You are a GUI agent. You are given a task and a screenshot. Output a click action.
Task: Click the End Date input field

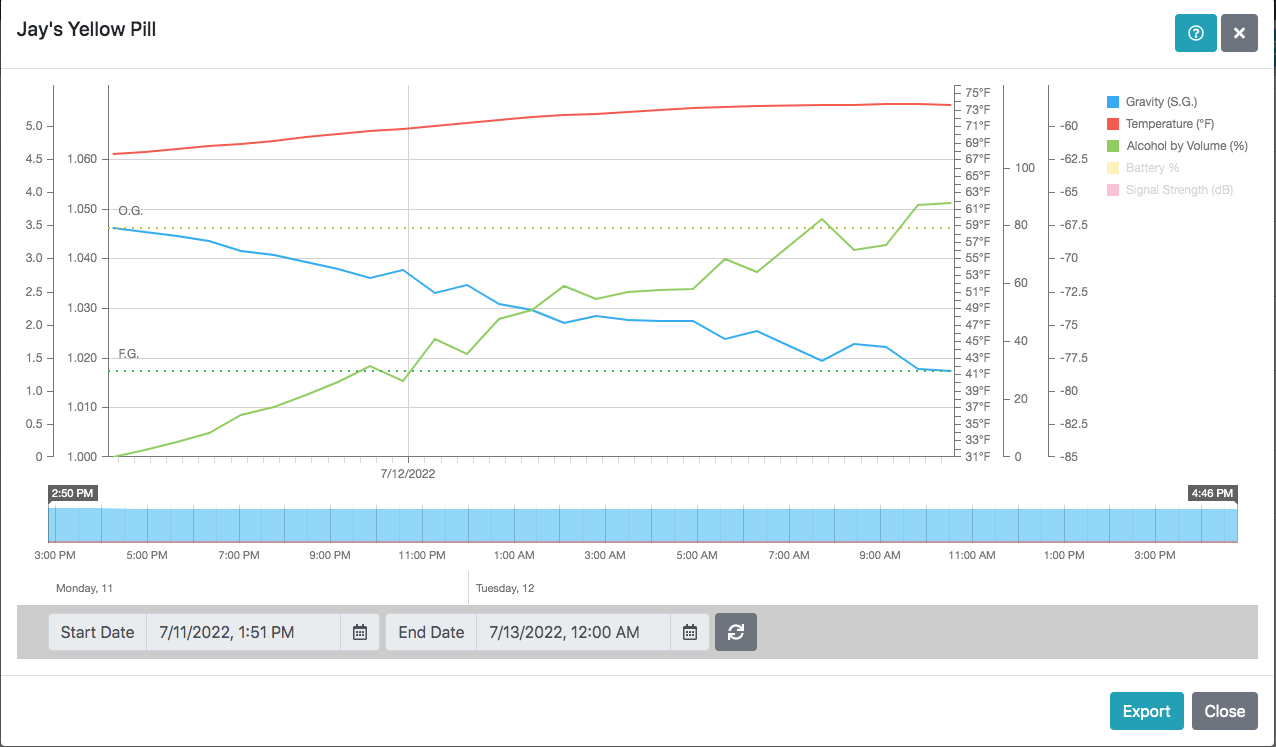[572, 632]
